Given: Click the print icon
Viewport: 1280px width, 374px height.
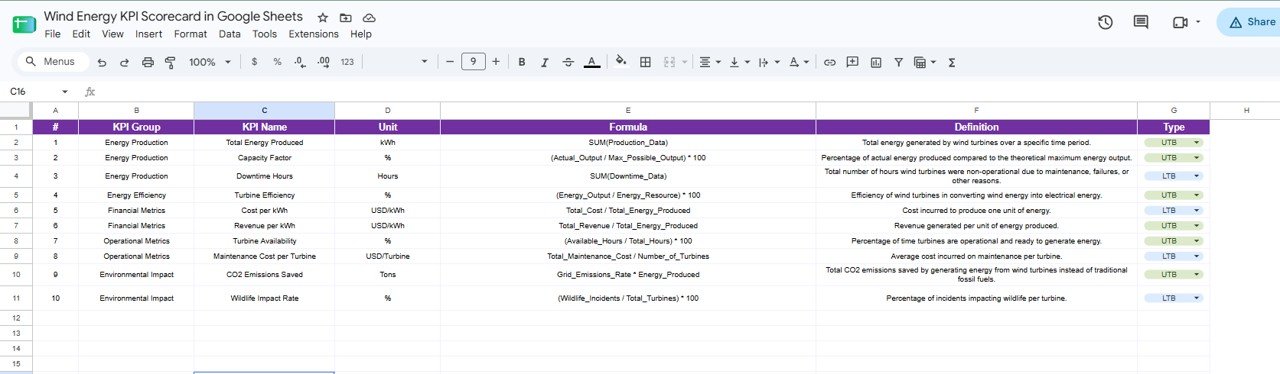Looking at the screenshot, I should pos(148,62).
